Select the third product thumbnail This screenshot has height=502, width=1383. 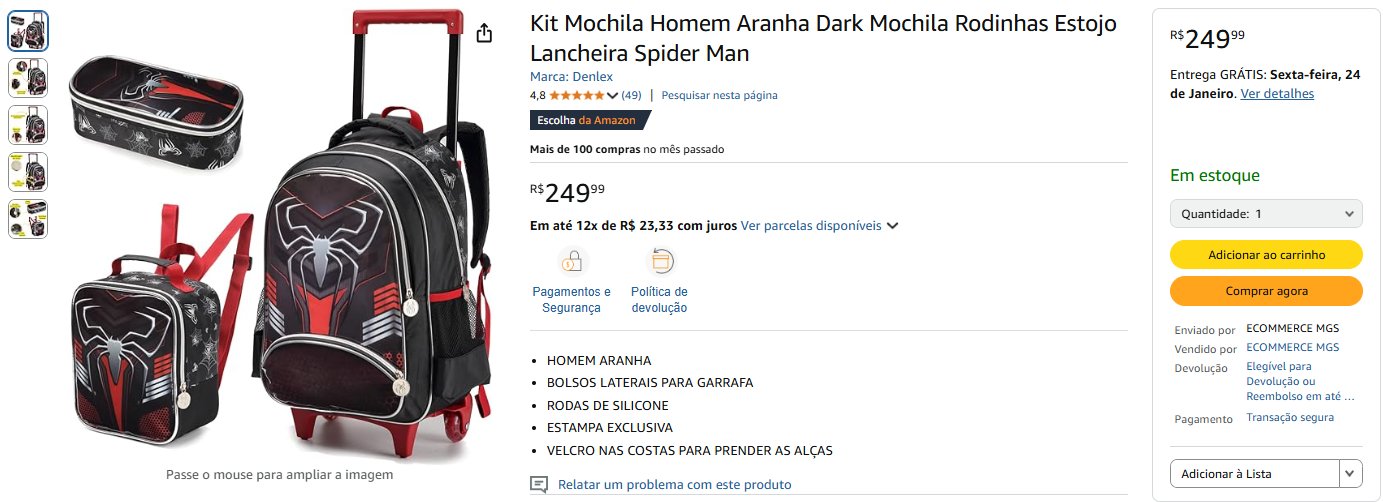(x=28, y=125)
